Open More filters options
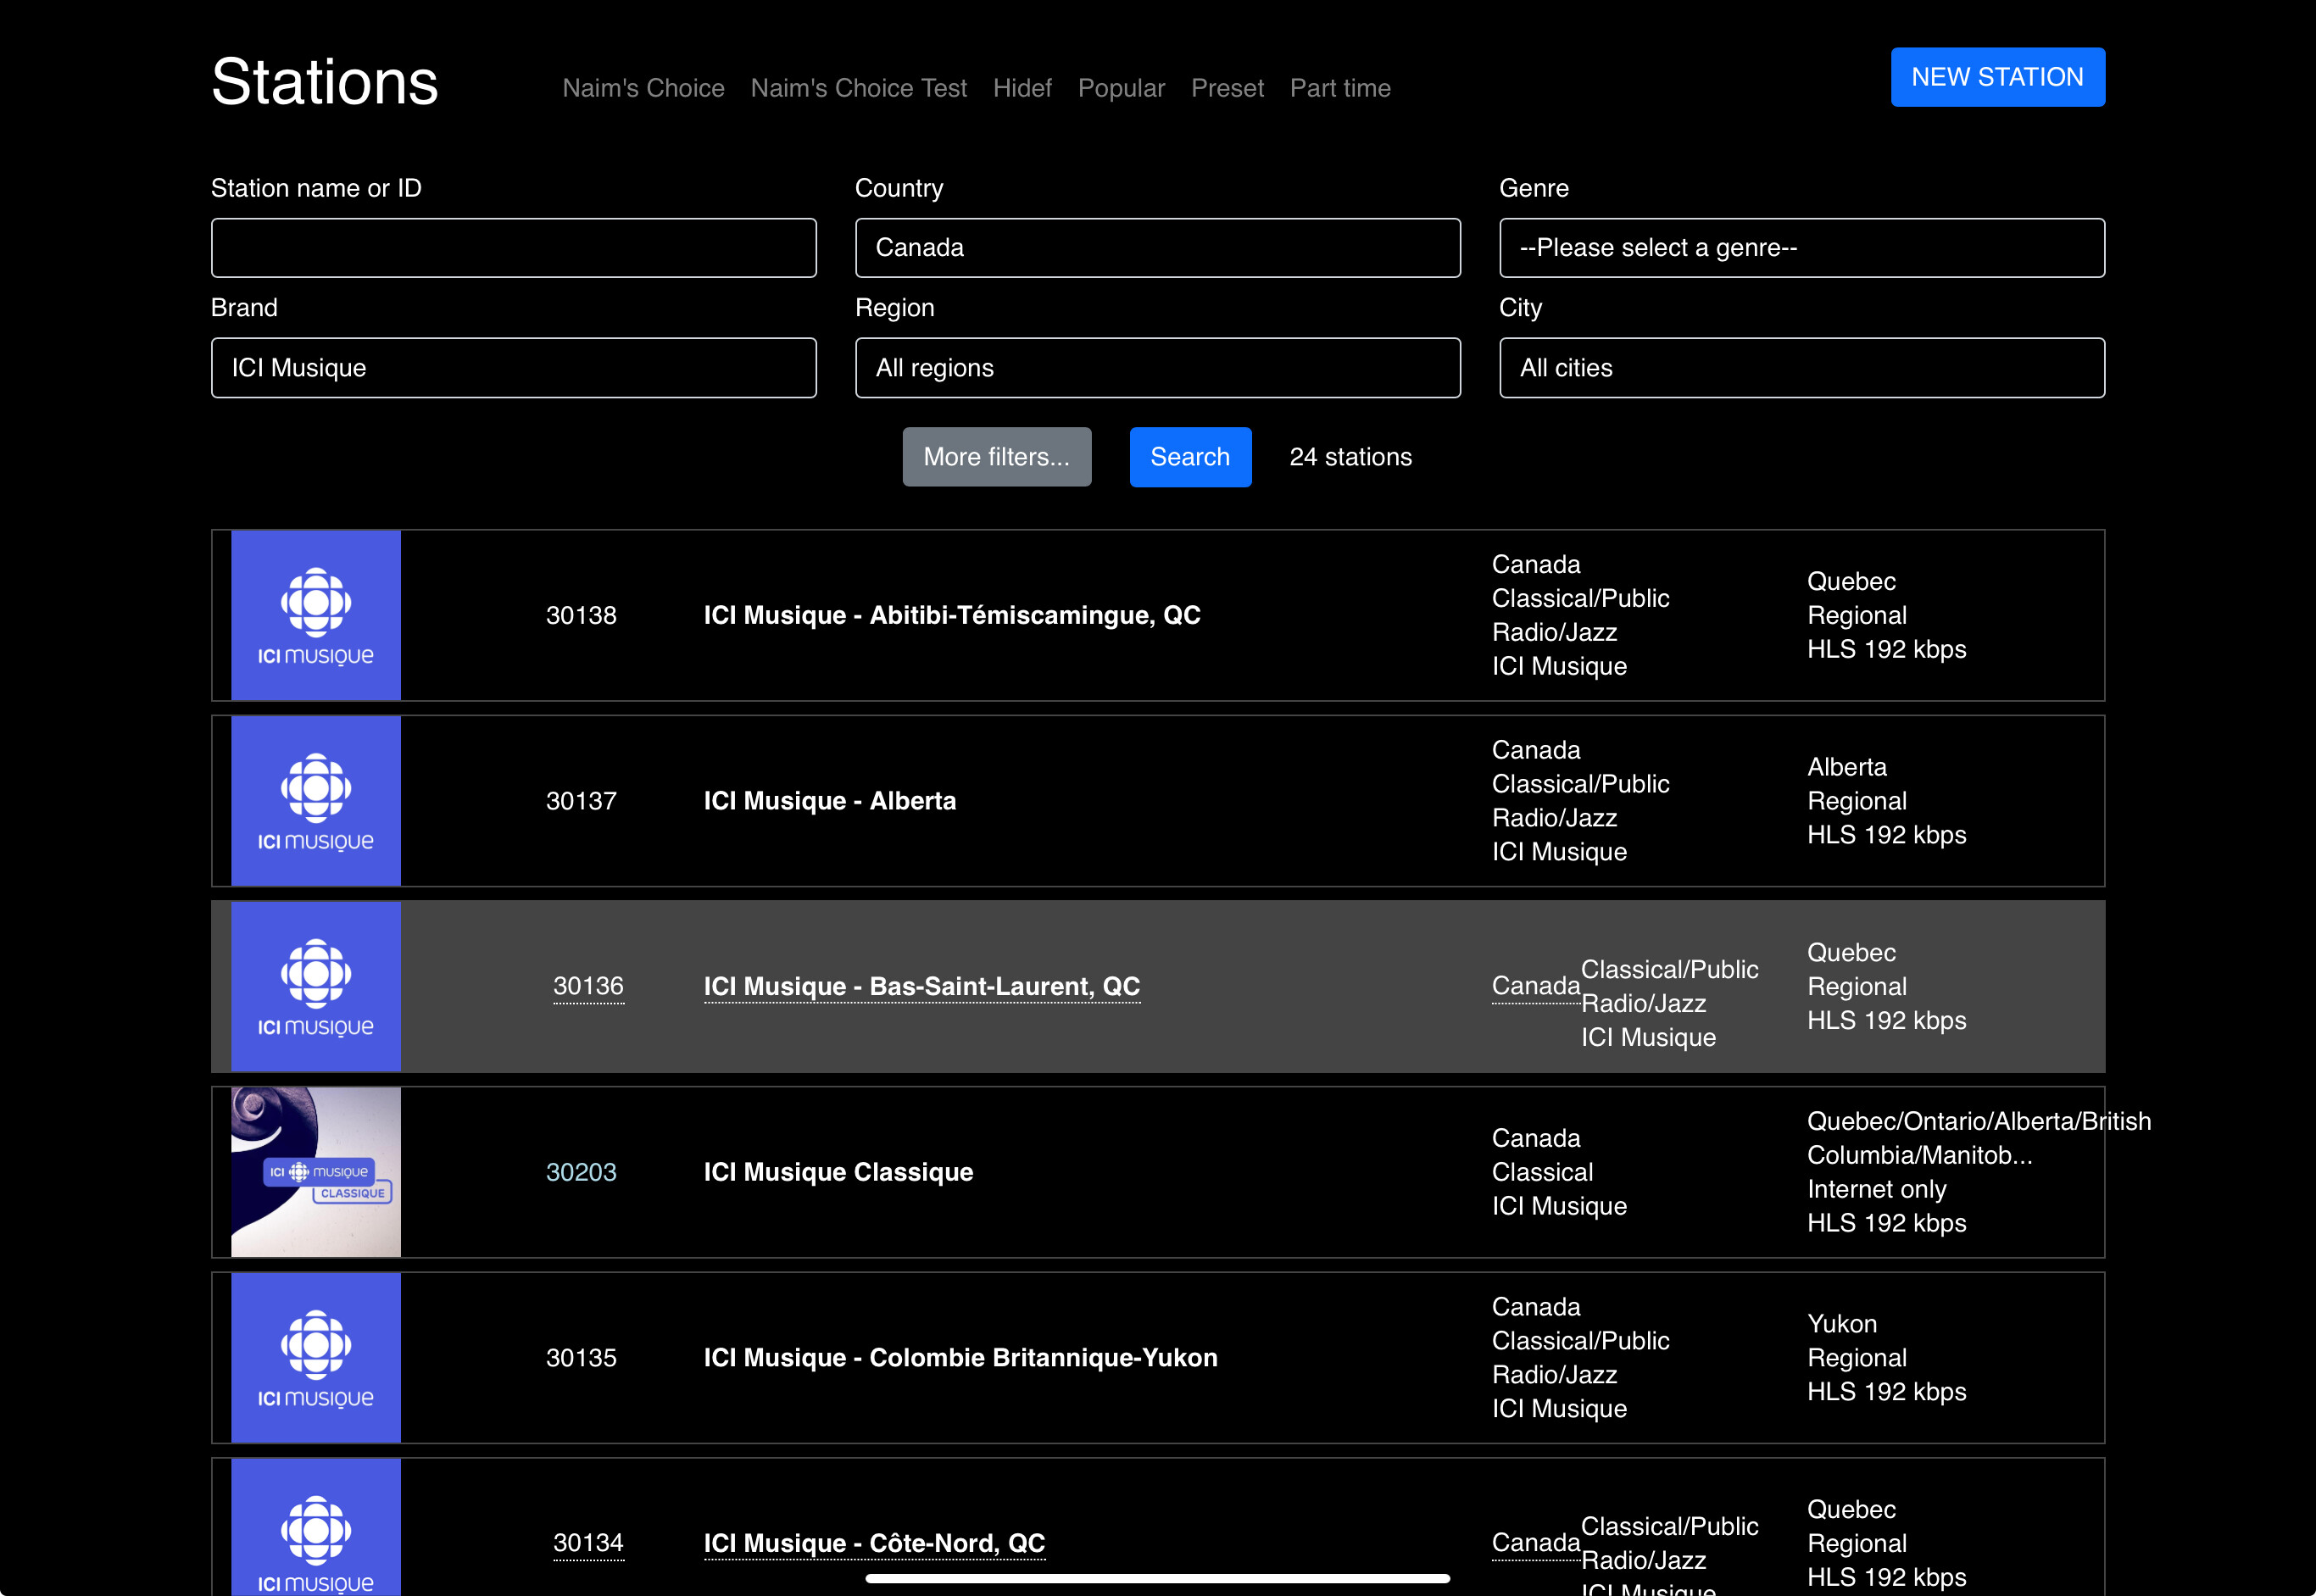Viewport: 2316px width, 1596px height. click(x=996, y=457)
